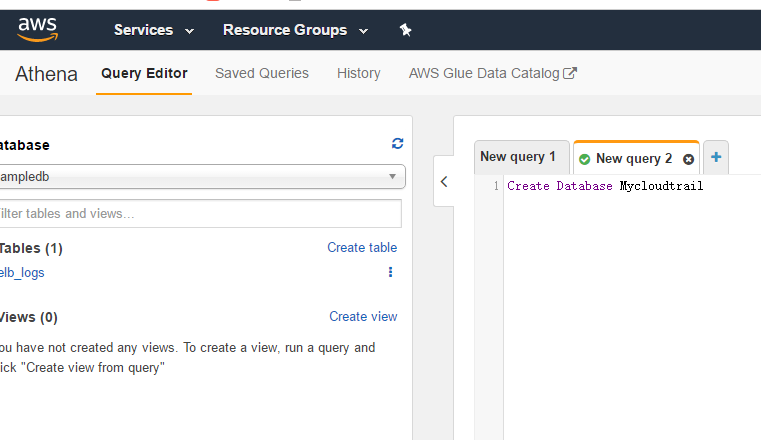Click the pin shortcut icon in navbar
Image resolution: width=761 pixels, height=440 pixels.
[x=405, y=30]
